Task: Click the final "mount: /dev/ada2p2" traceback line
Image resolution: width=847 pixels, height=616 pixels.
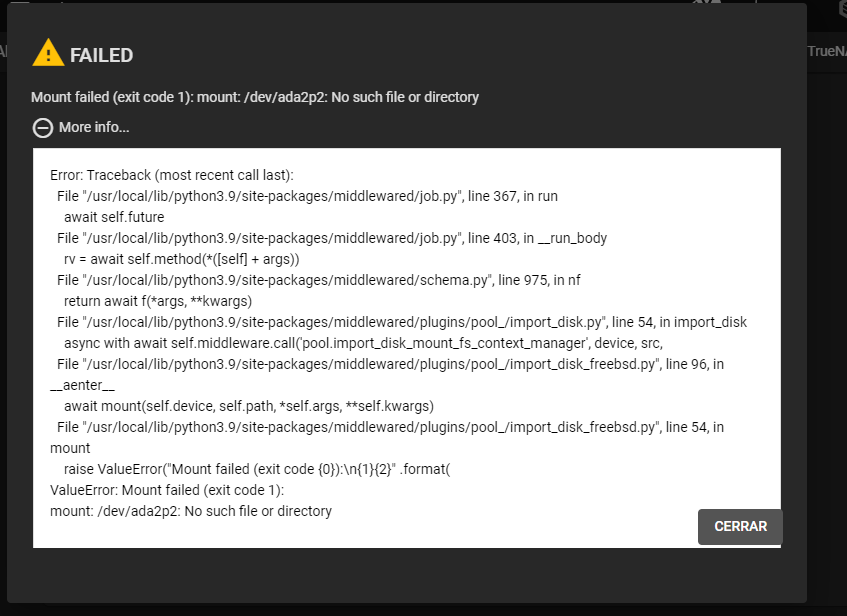Action: (191, 511)
